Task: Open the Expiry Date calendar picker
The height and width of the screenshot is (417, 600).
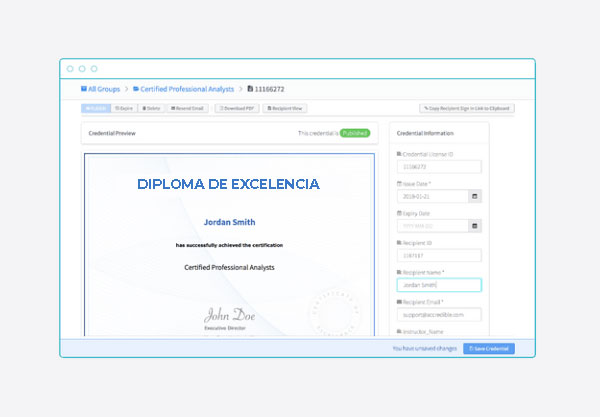Action: point(475,226)
